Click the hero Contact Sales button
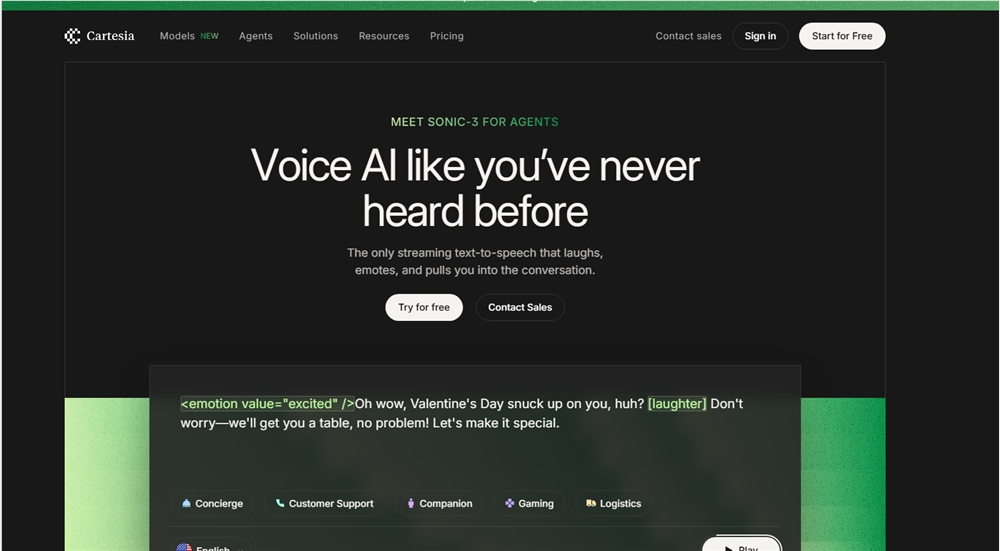The height and width of the screenshot is (551, 1000). tap(520, 307)
